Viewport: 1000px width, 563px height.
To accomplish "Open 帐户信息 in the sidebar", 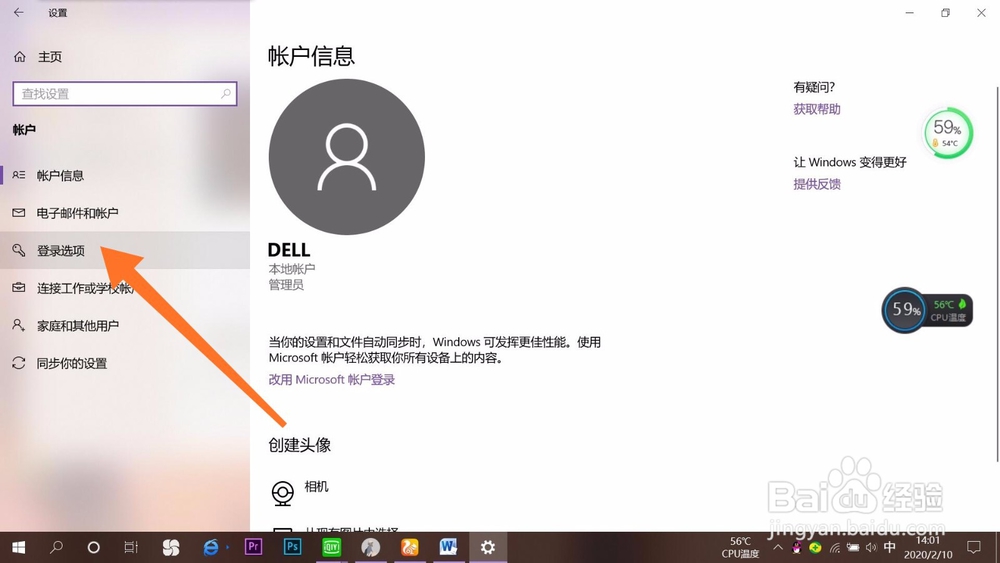I will tap(125, 175).
